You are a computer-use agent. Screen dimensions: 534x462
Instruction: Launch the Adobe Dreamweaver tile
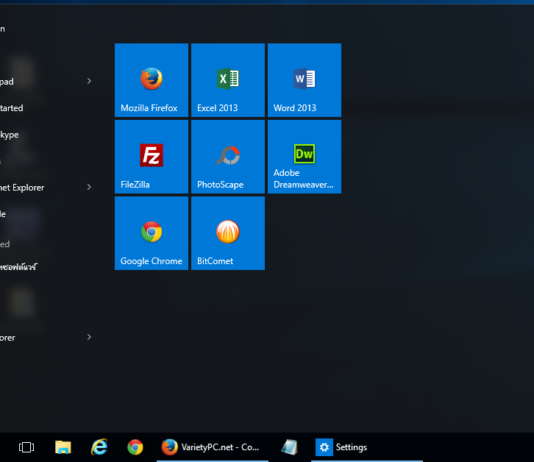304,157
